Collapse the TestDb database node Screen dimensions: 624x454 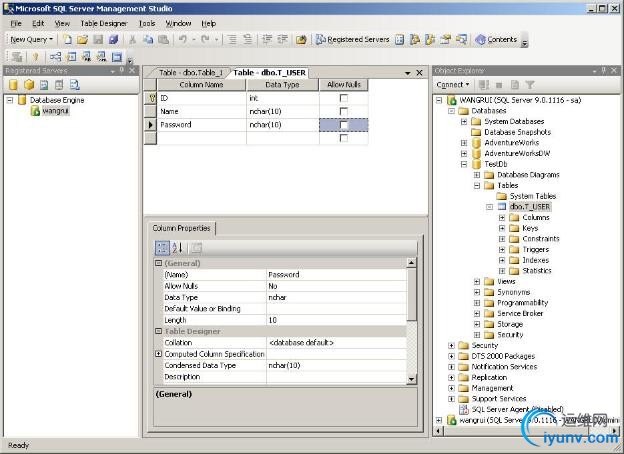(464, 164)
